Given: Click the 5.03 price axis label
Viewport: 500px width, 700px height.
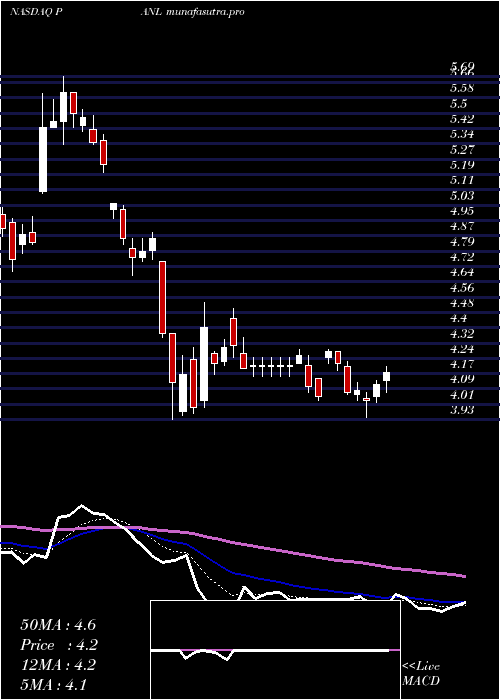Looking at the screenshot, I should pos(462,196).
